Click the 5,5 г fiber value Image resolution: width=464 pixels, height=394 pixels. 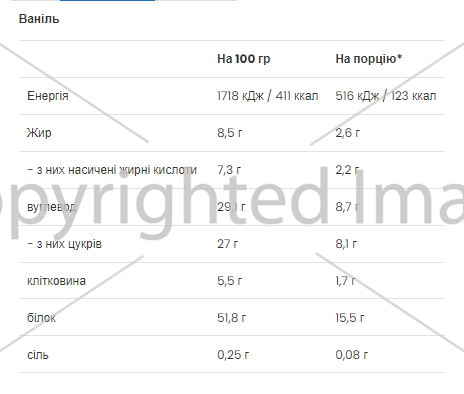(230, 281)
